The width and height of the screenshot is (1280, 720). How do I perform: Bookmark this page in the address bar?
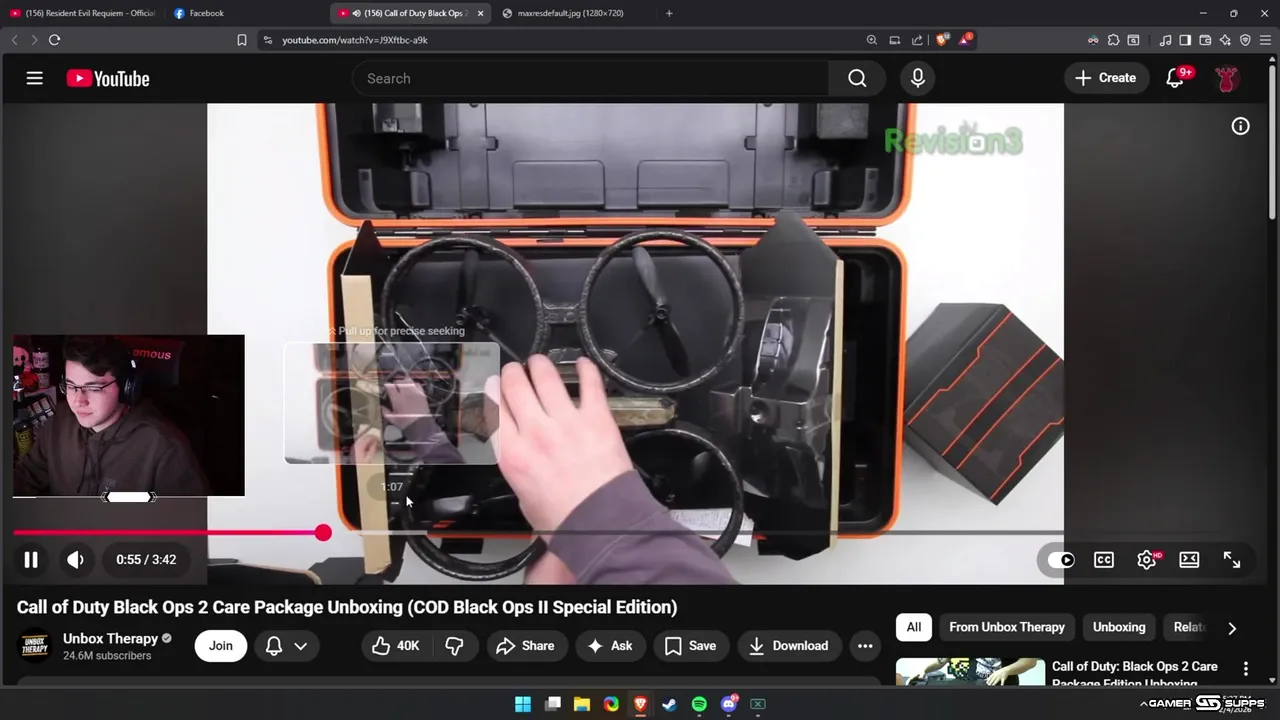coord(242,40)
